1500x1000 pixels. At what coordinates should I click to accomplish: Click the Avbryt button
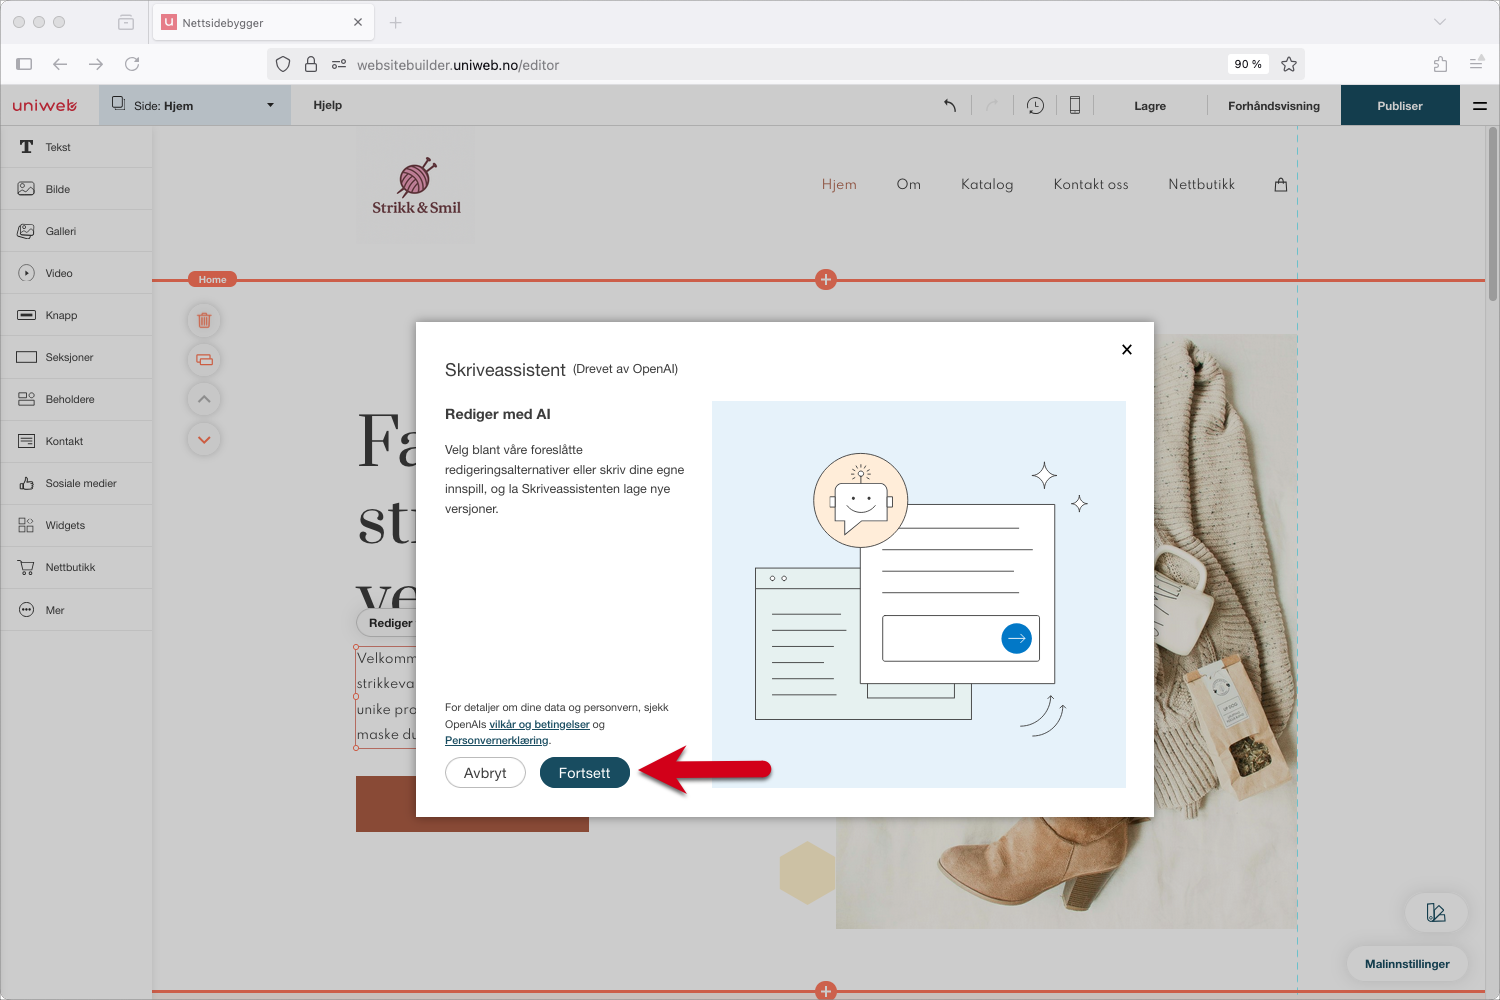[x=485, y=773]
